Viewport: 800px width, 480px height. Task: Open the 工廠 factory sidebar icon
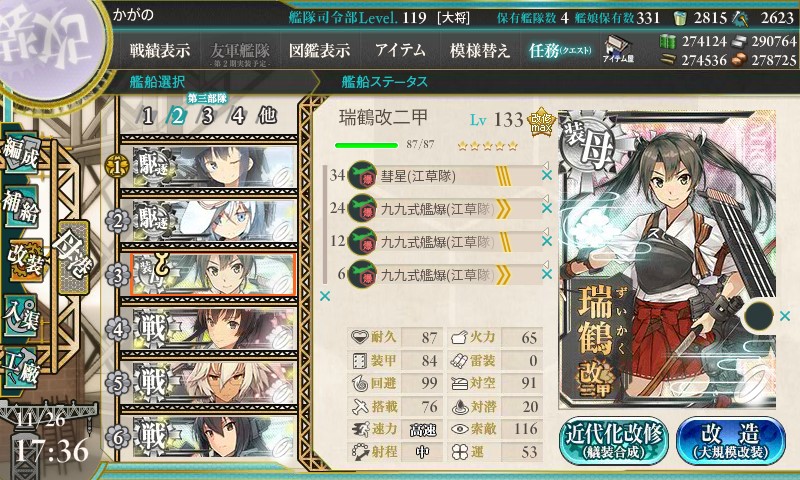tap(20, 368)
